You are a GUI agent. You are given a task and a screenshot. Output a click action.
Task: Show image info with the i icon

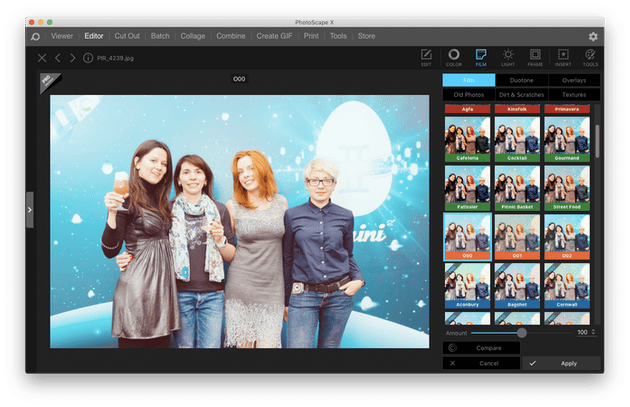[88, 58]
